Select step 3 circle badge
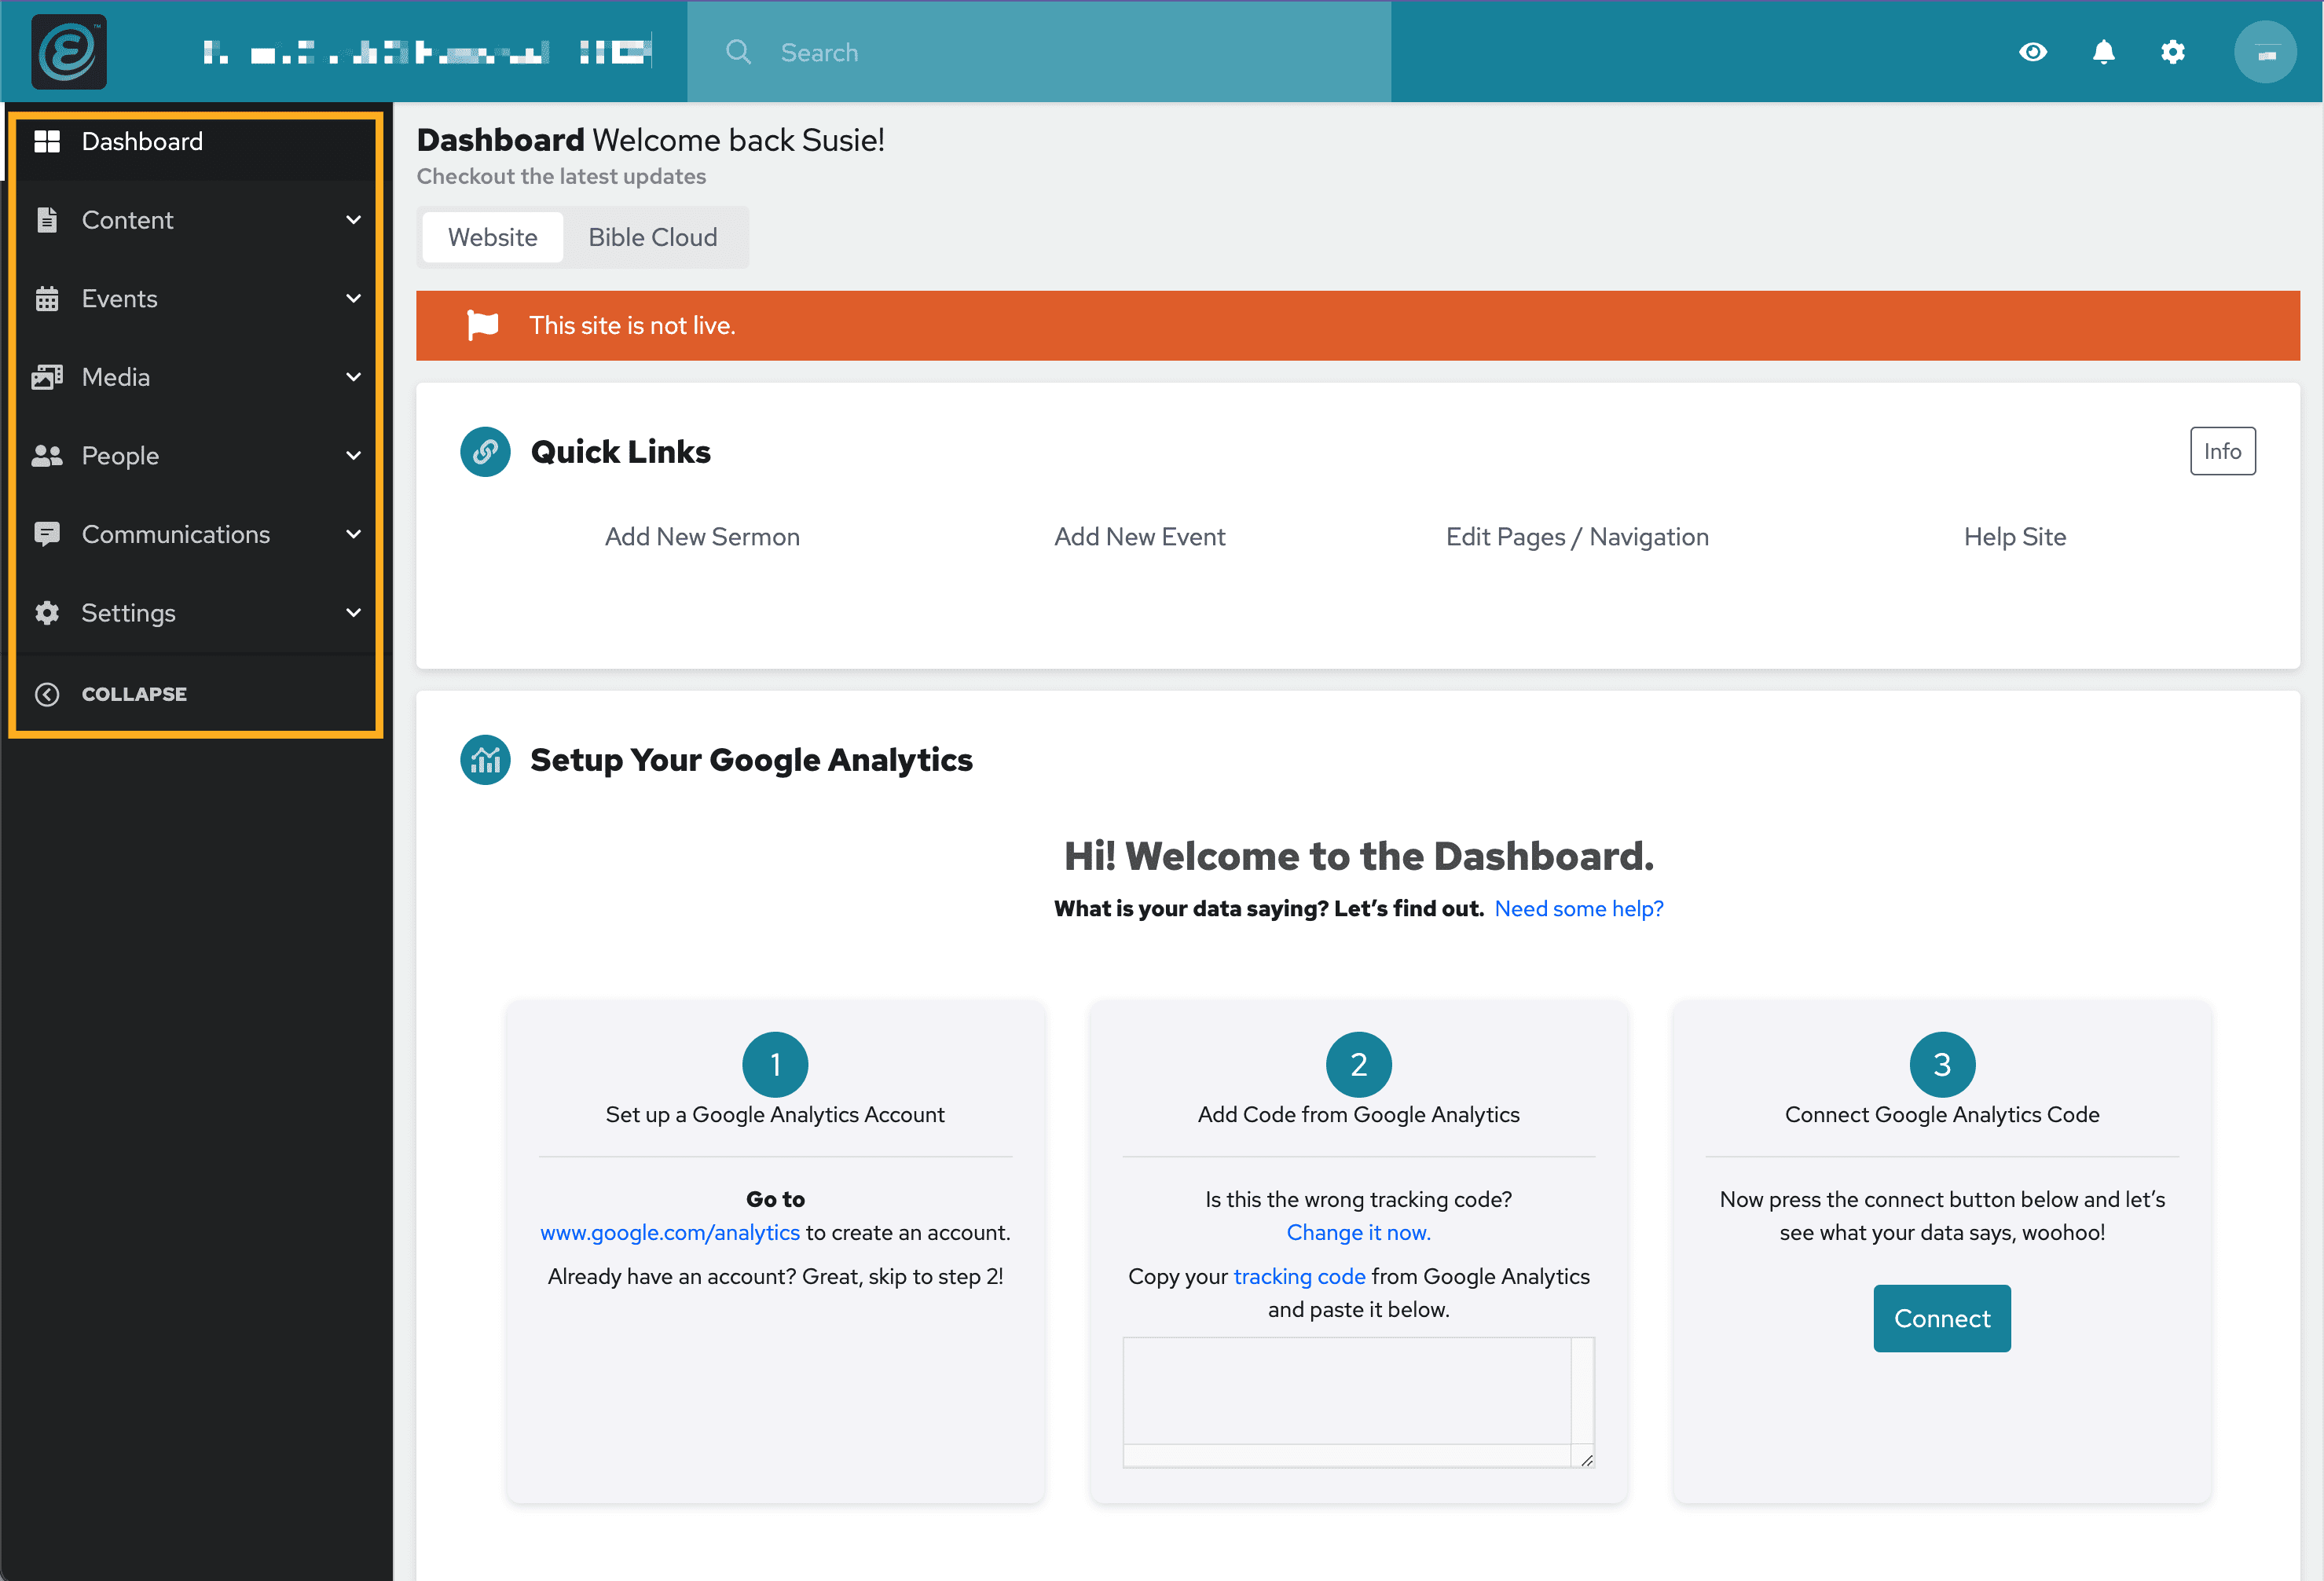2324x1581 pixels. (x=1942, y=1064)
